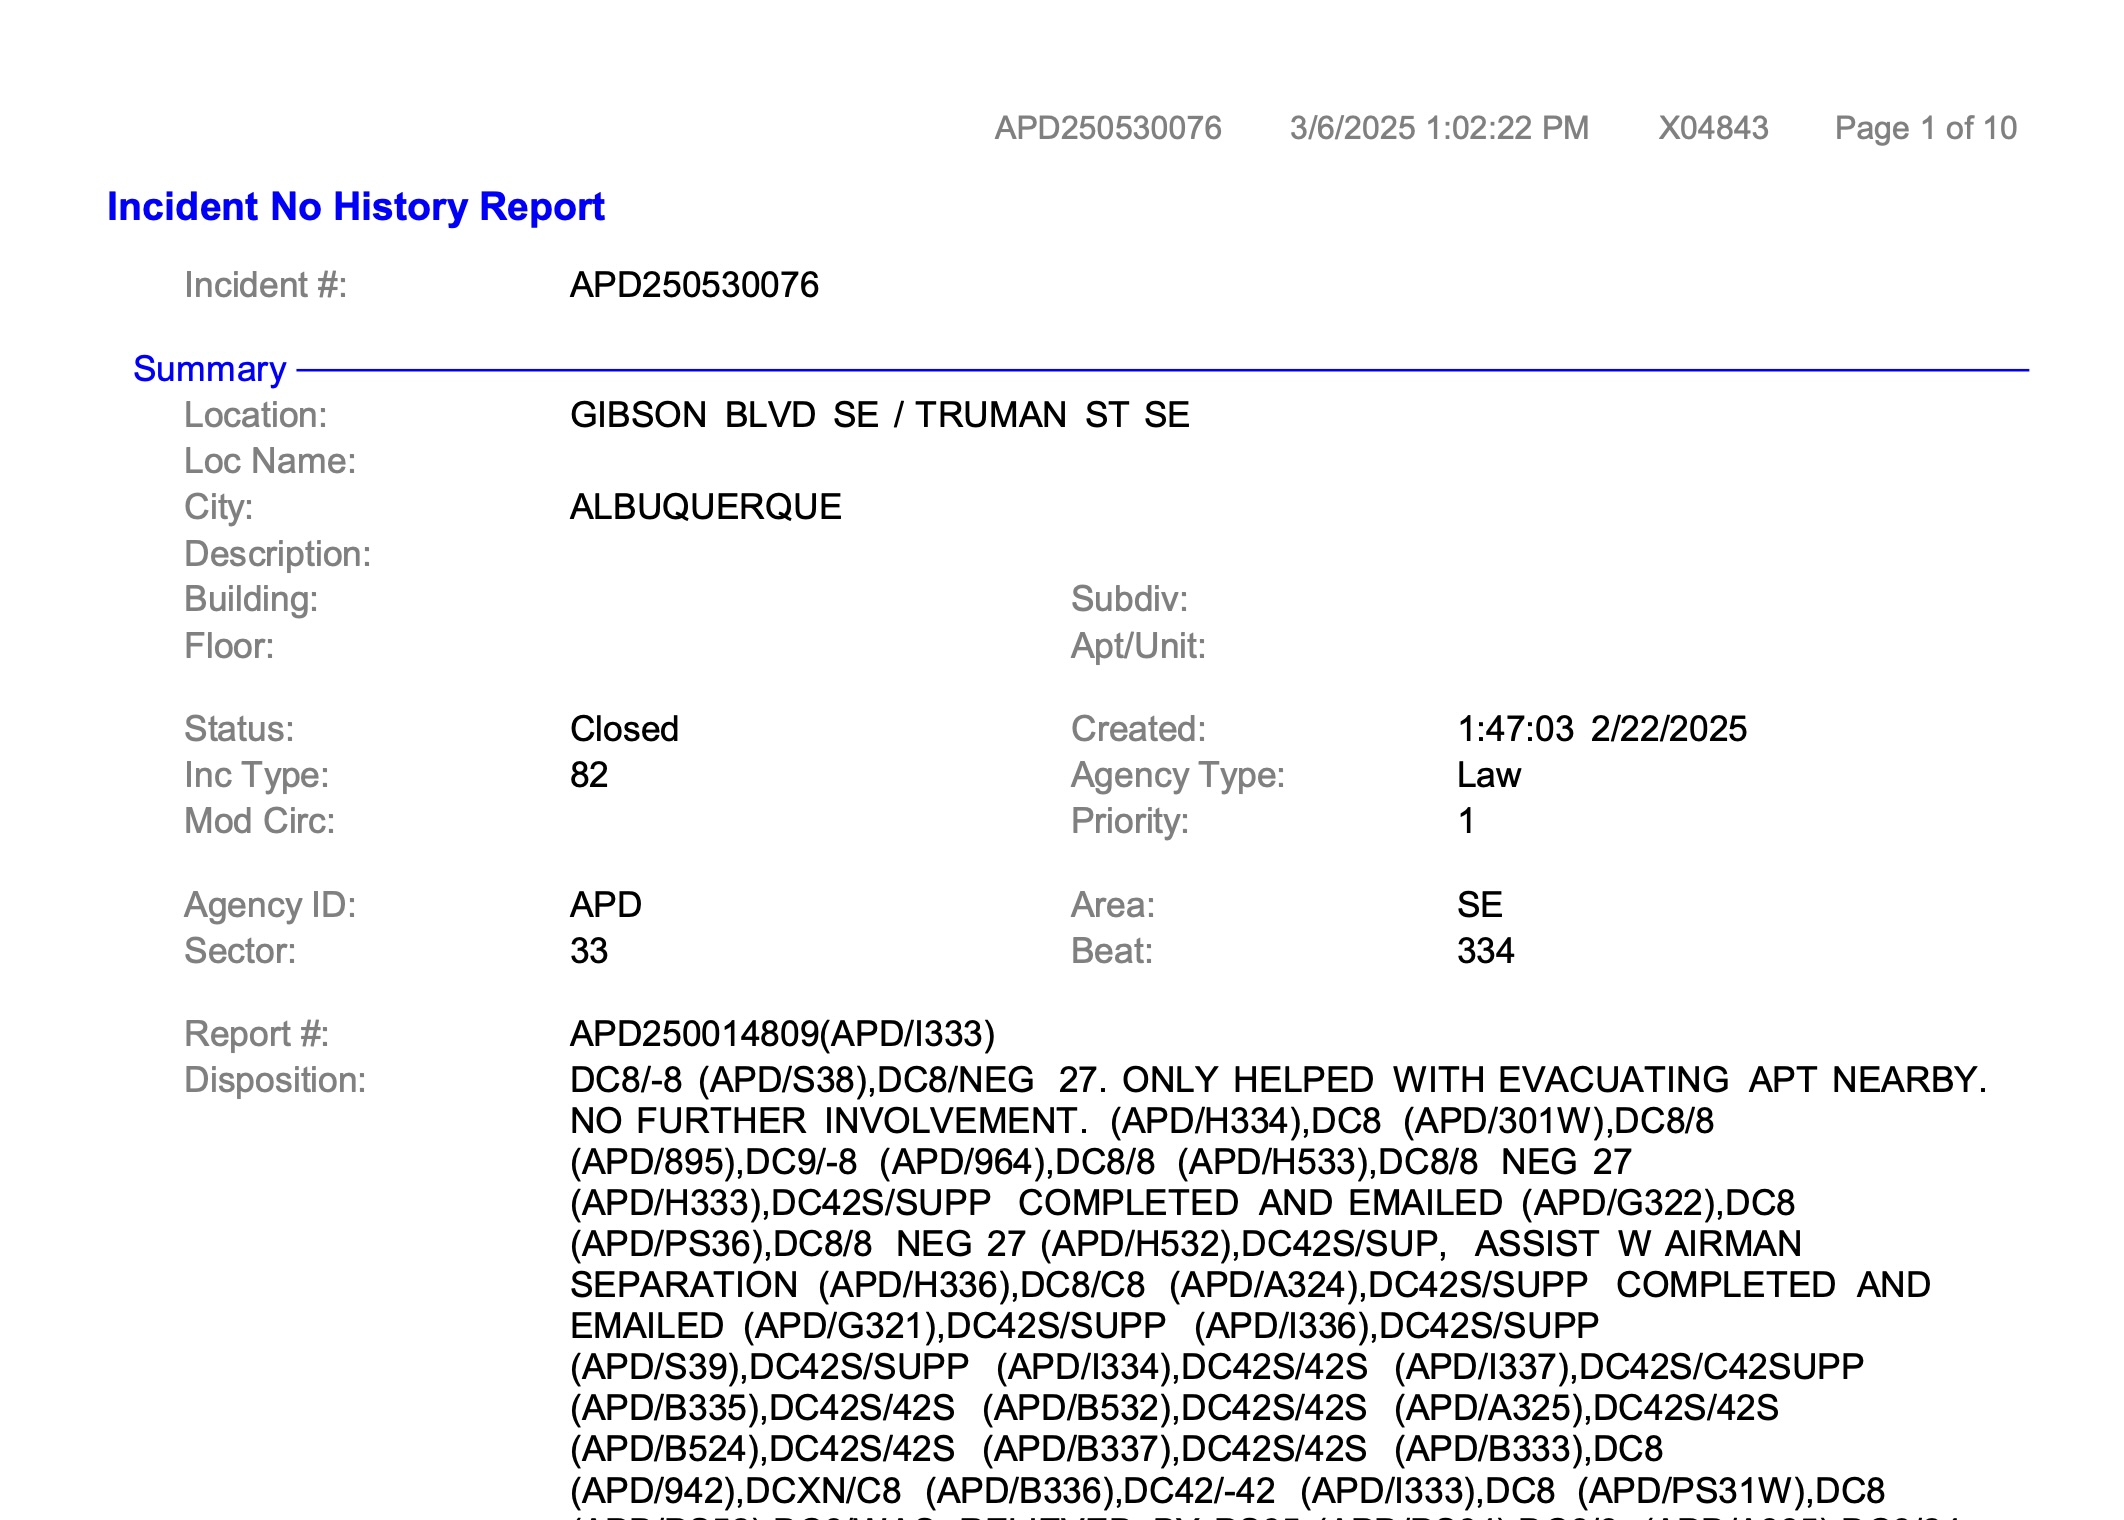Viewport: 2124px width, 1520px height.
Task: Click the Created time 1:47:03 2/22/2025
Action: (x=1601, y=729)
